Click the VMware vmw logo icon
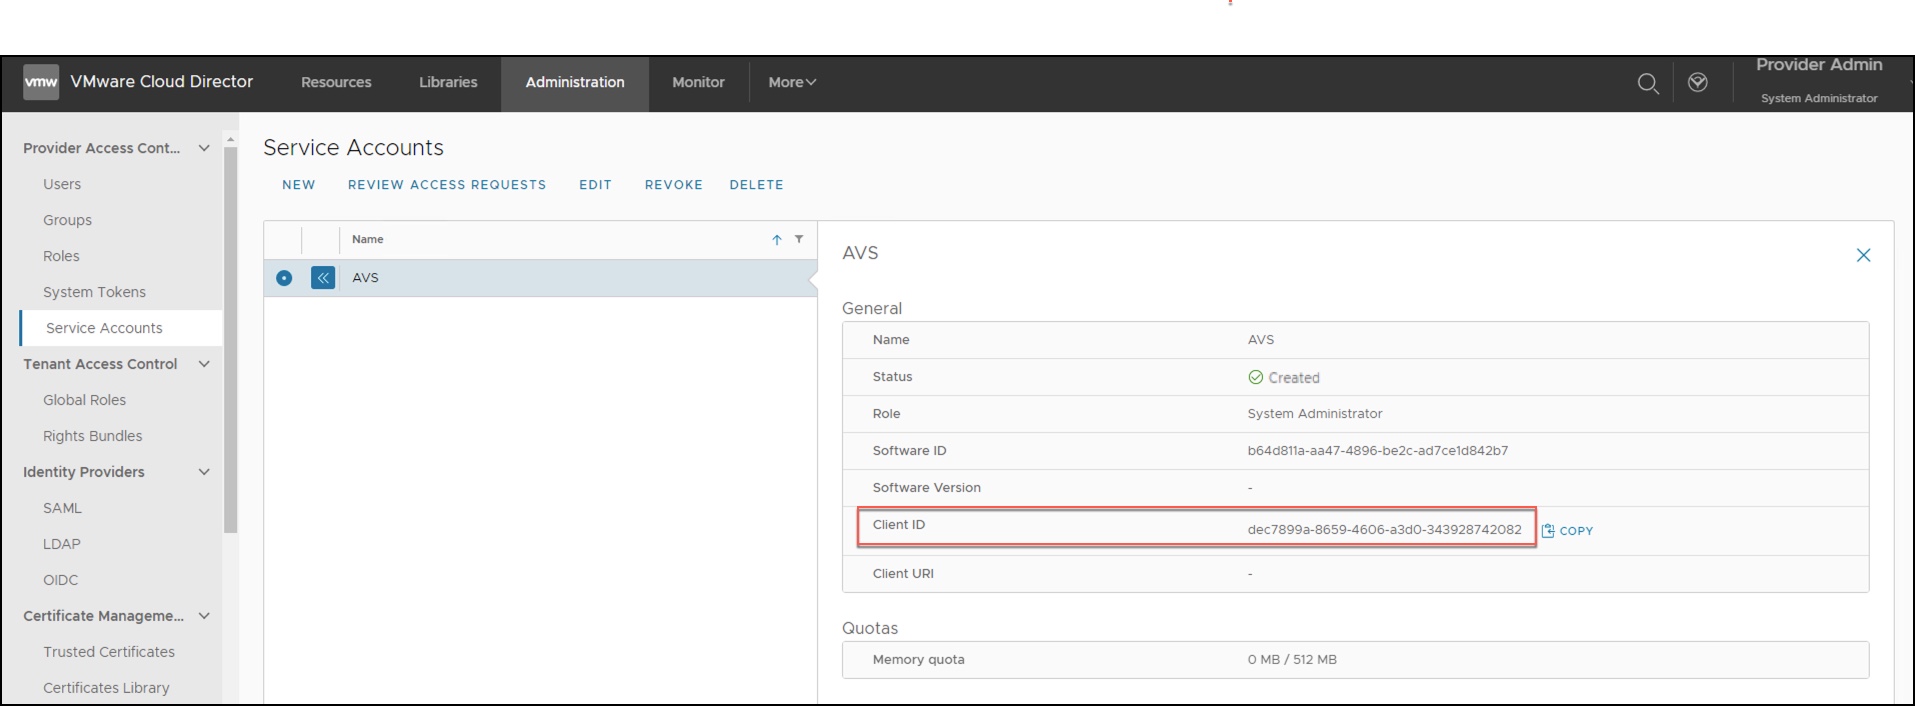 41,82
